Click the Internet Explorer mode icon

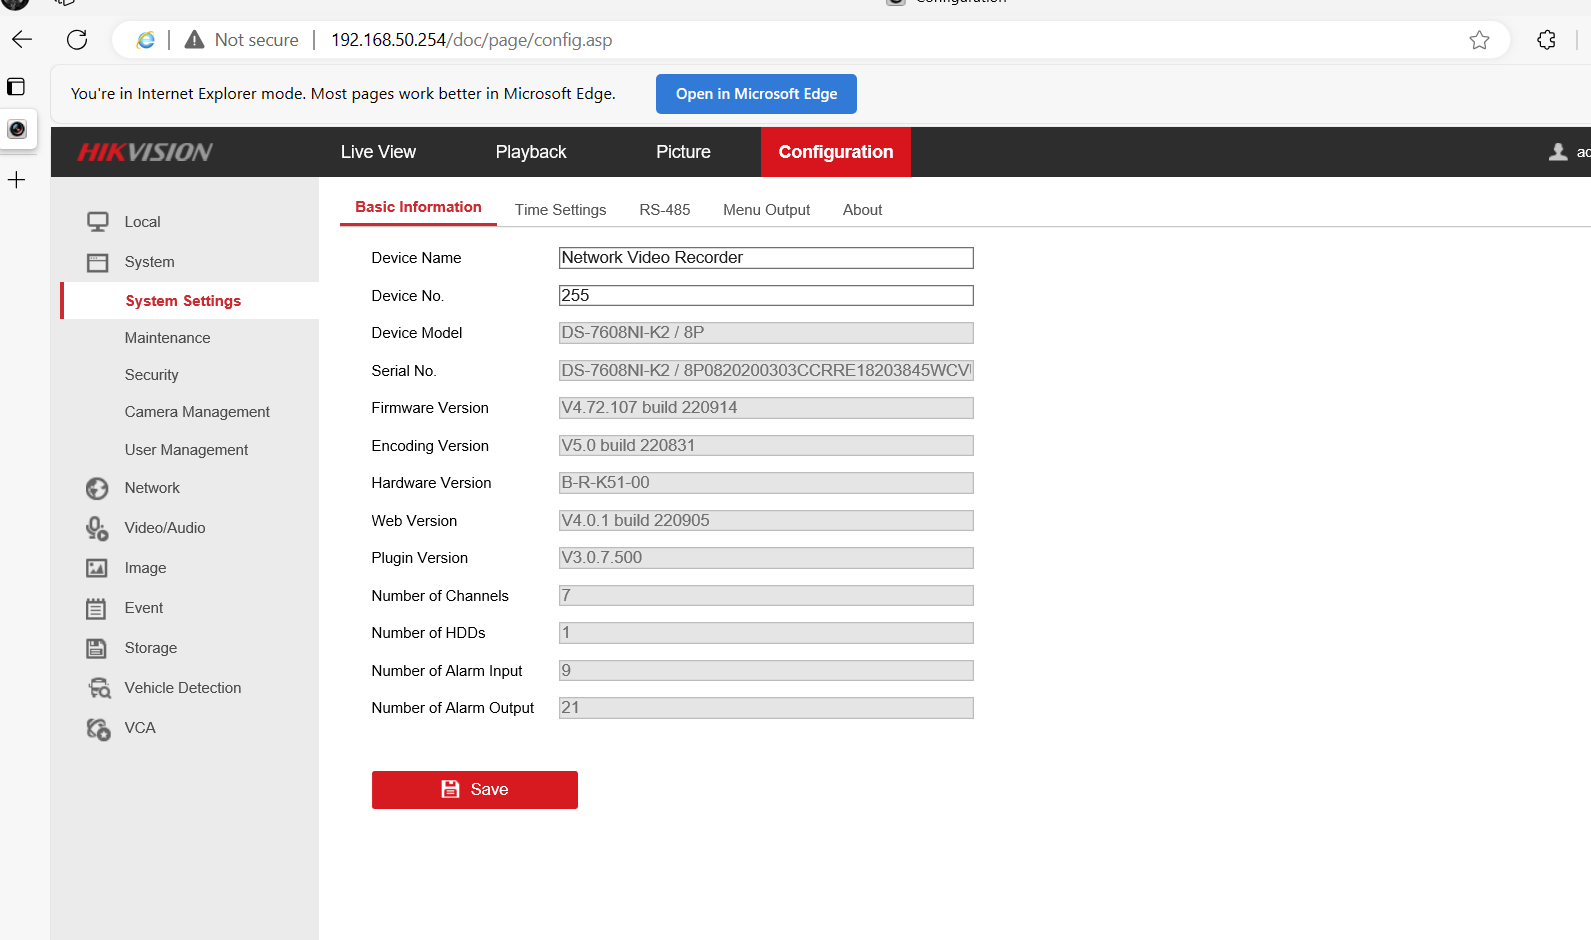pos(146,40)
